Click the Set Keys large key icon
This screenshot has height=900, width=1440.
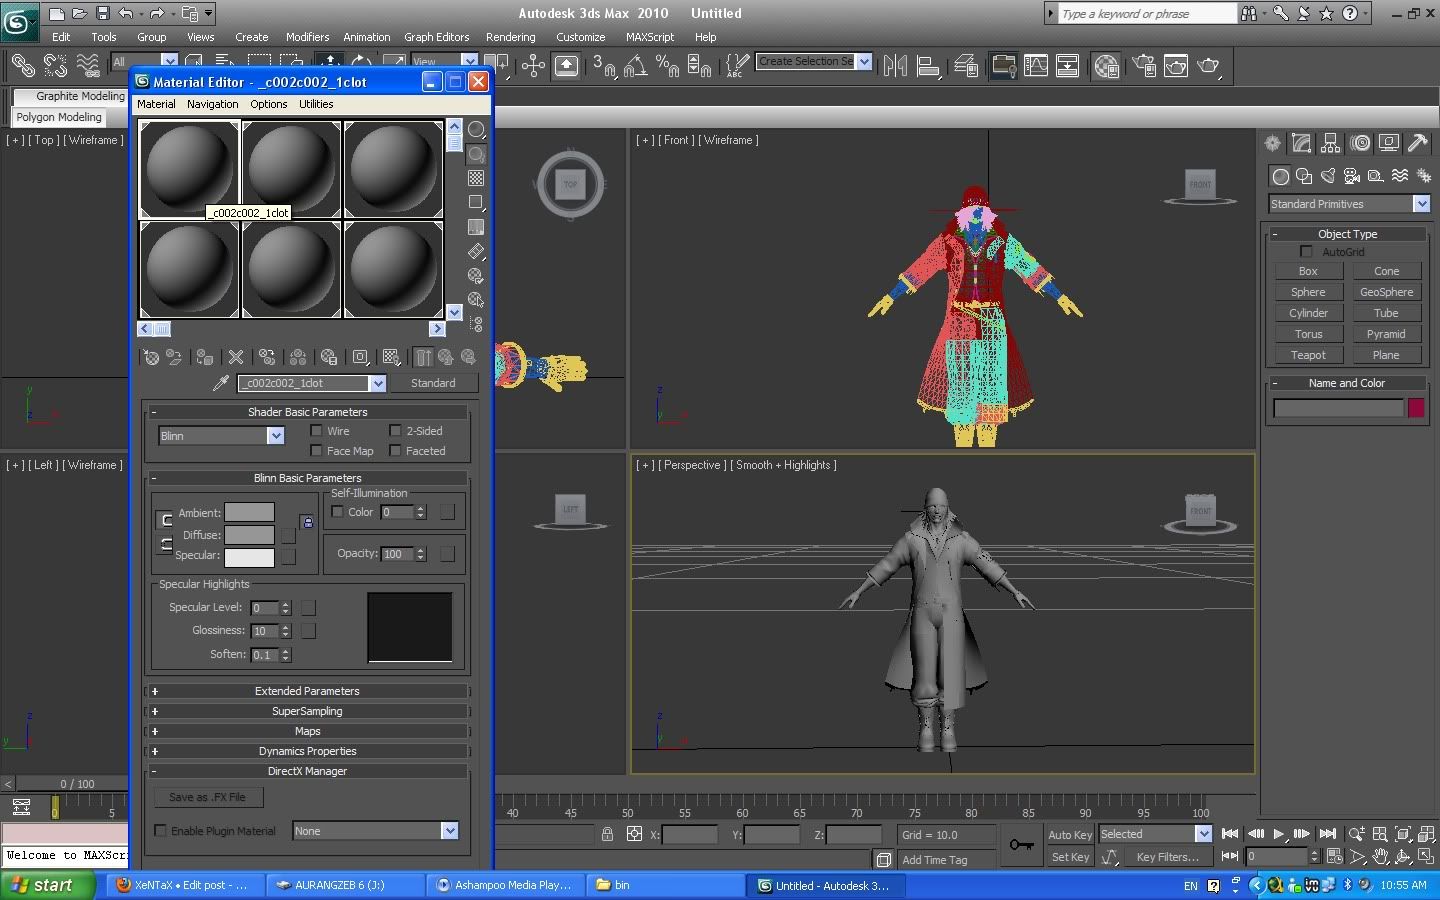(1021, 845)
